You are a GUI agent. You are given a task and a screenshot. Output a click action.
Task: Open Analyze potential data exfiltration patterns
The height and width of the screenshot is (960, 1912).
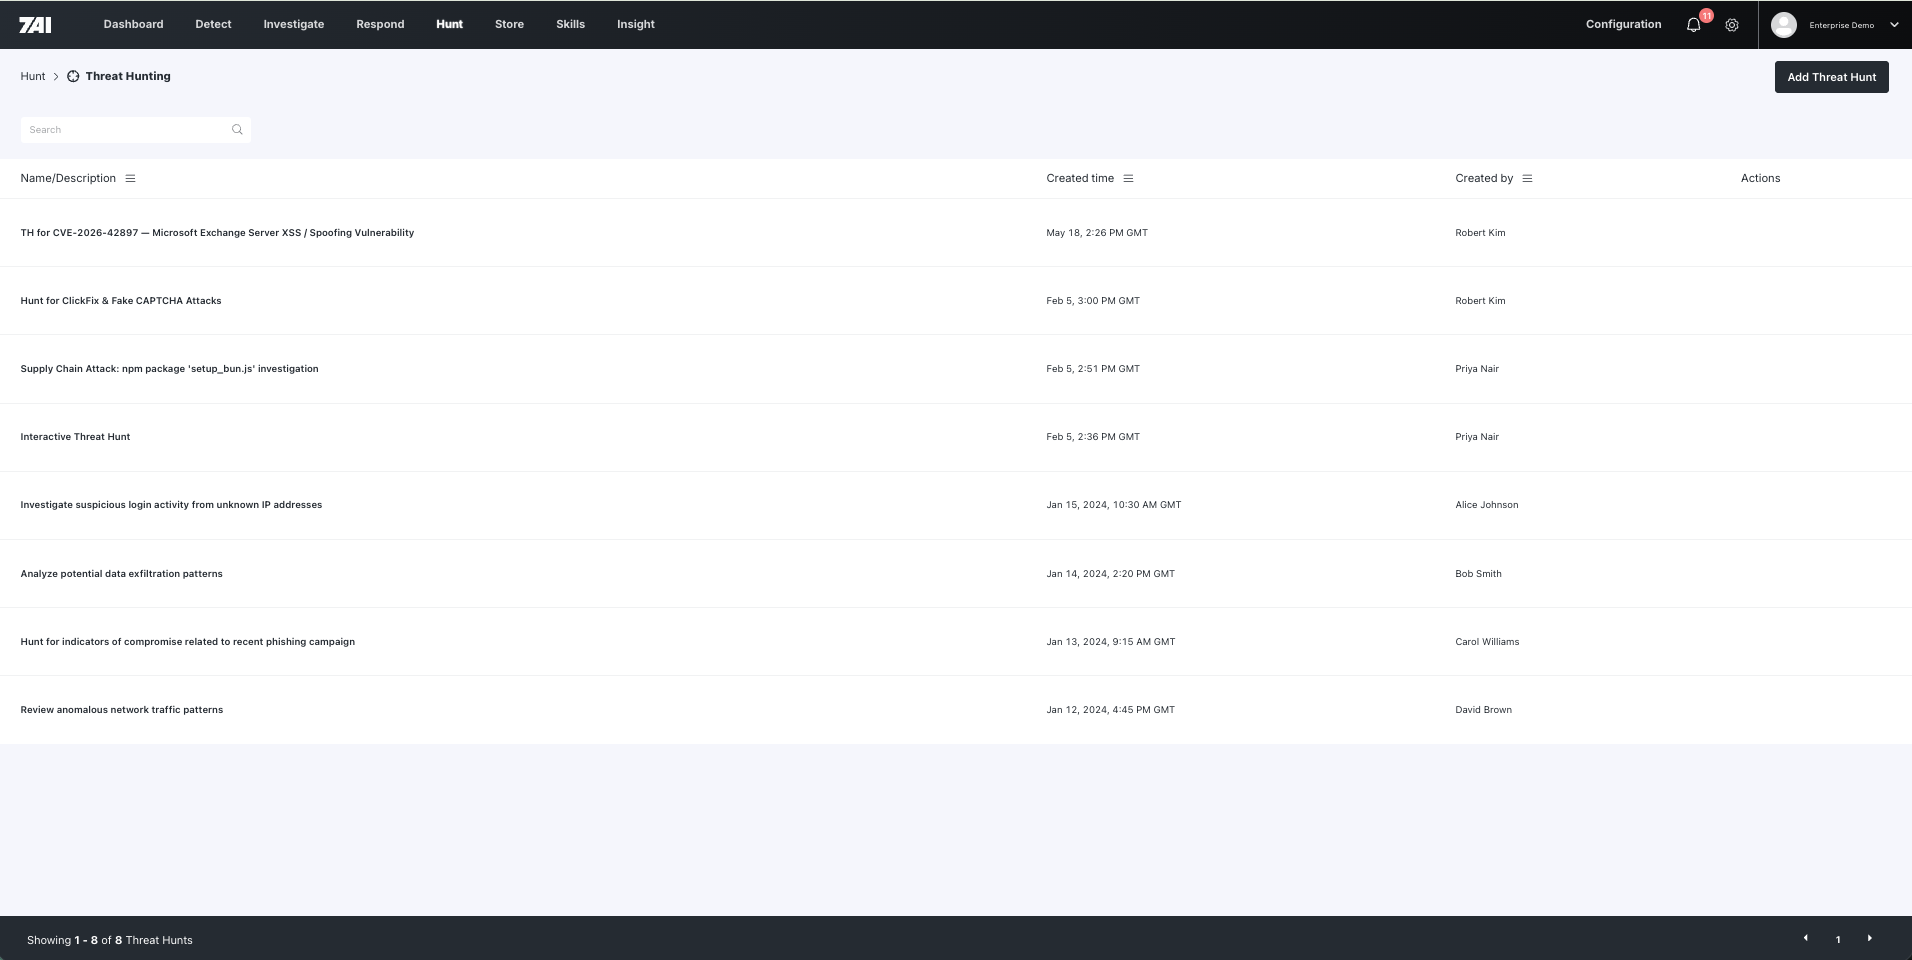pos(121,574)
